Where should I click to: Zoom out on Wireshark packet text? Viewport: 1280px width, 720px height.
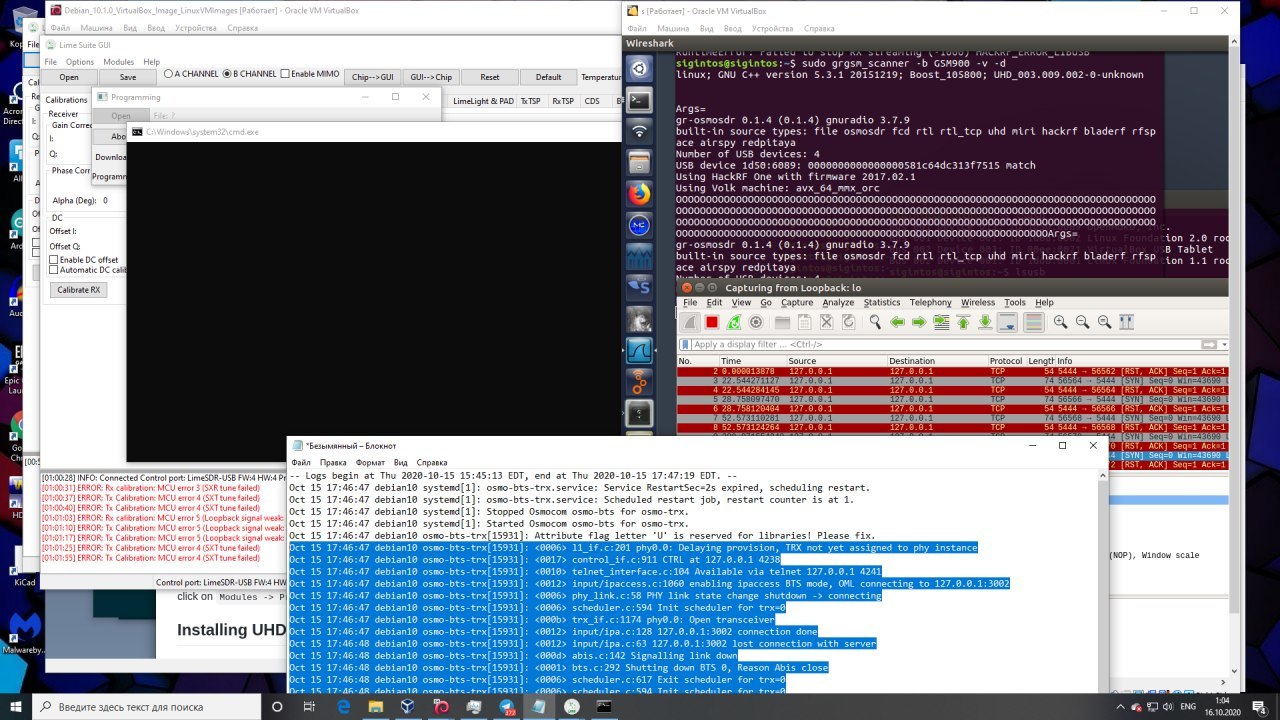[x=1083, y=322]
